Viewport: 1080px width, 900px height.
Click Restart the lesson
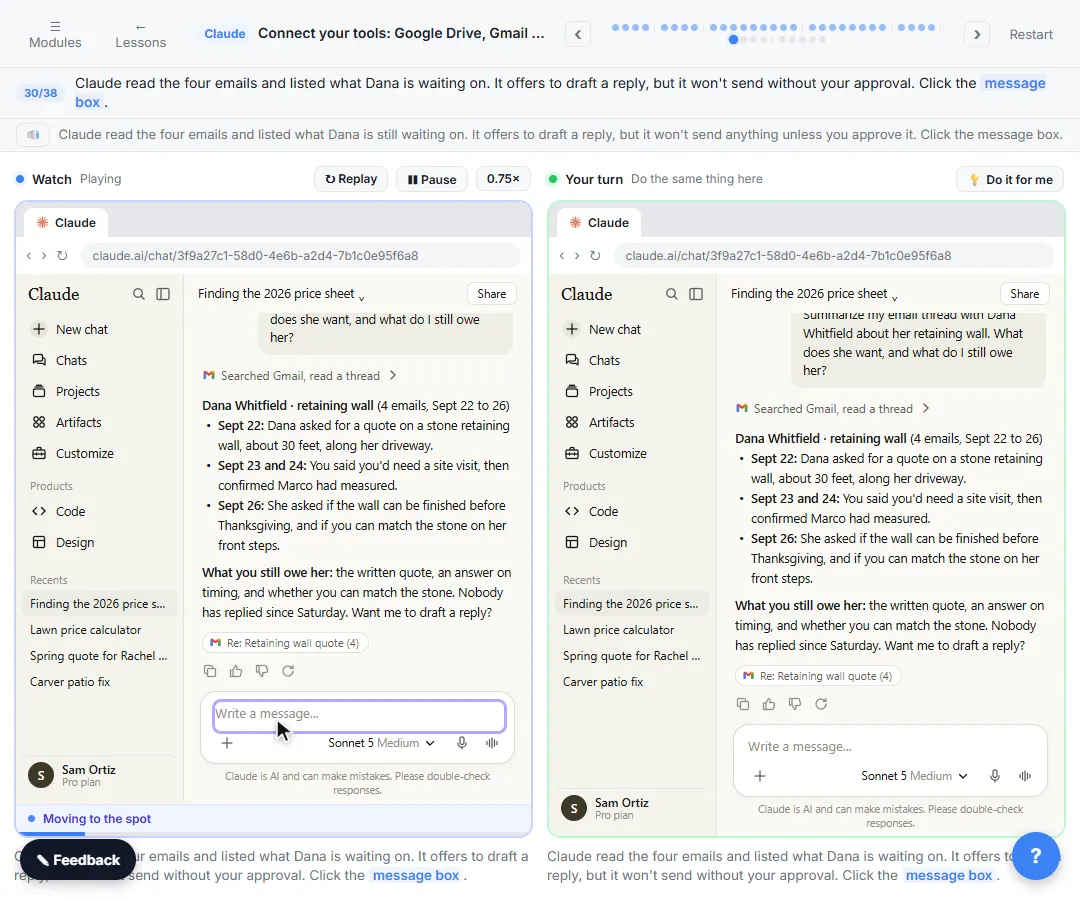click(1030, 34)
